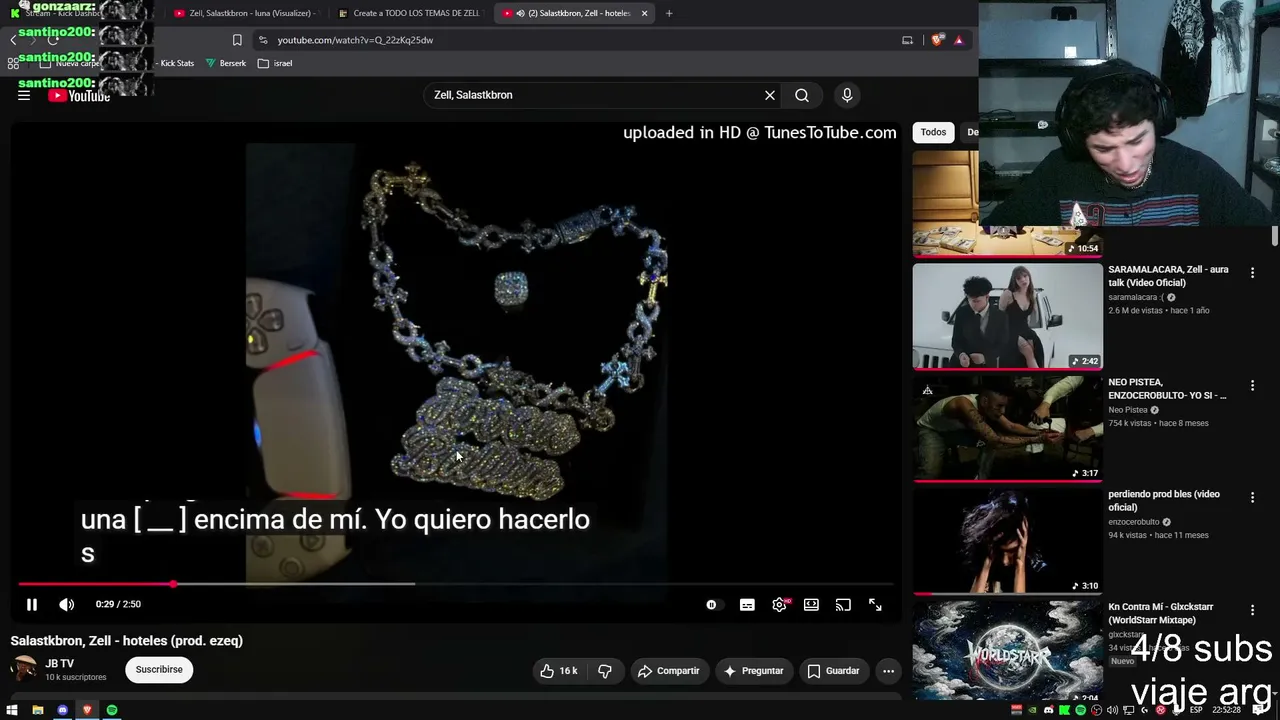The image size is (1280, 720).
Task: Open File Explorer from taskbar
Action: (x=37, y=710)
